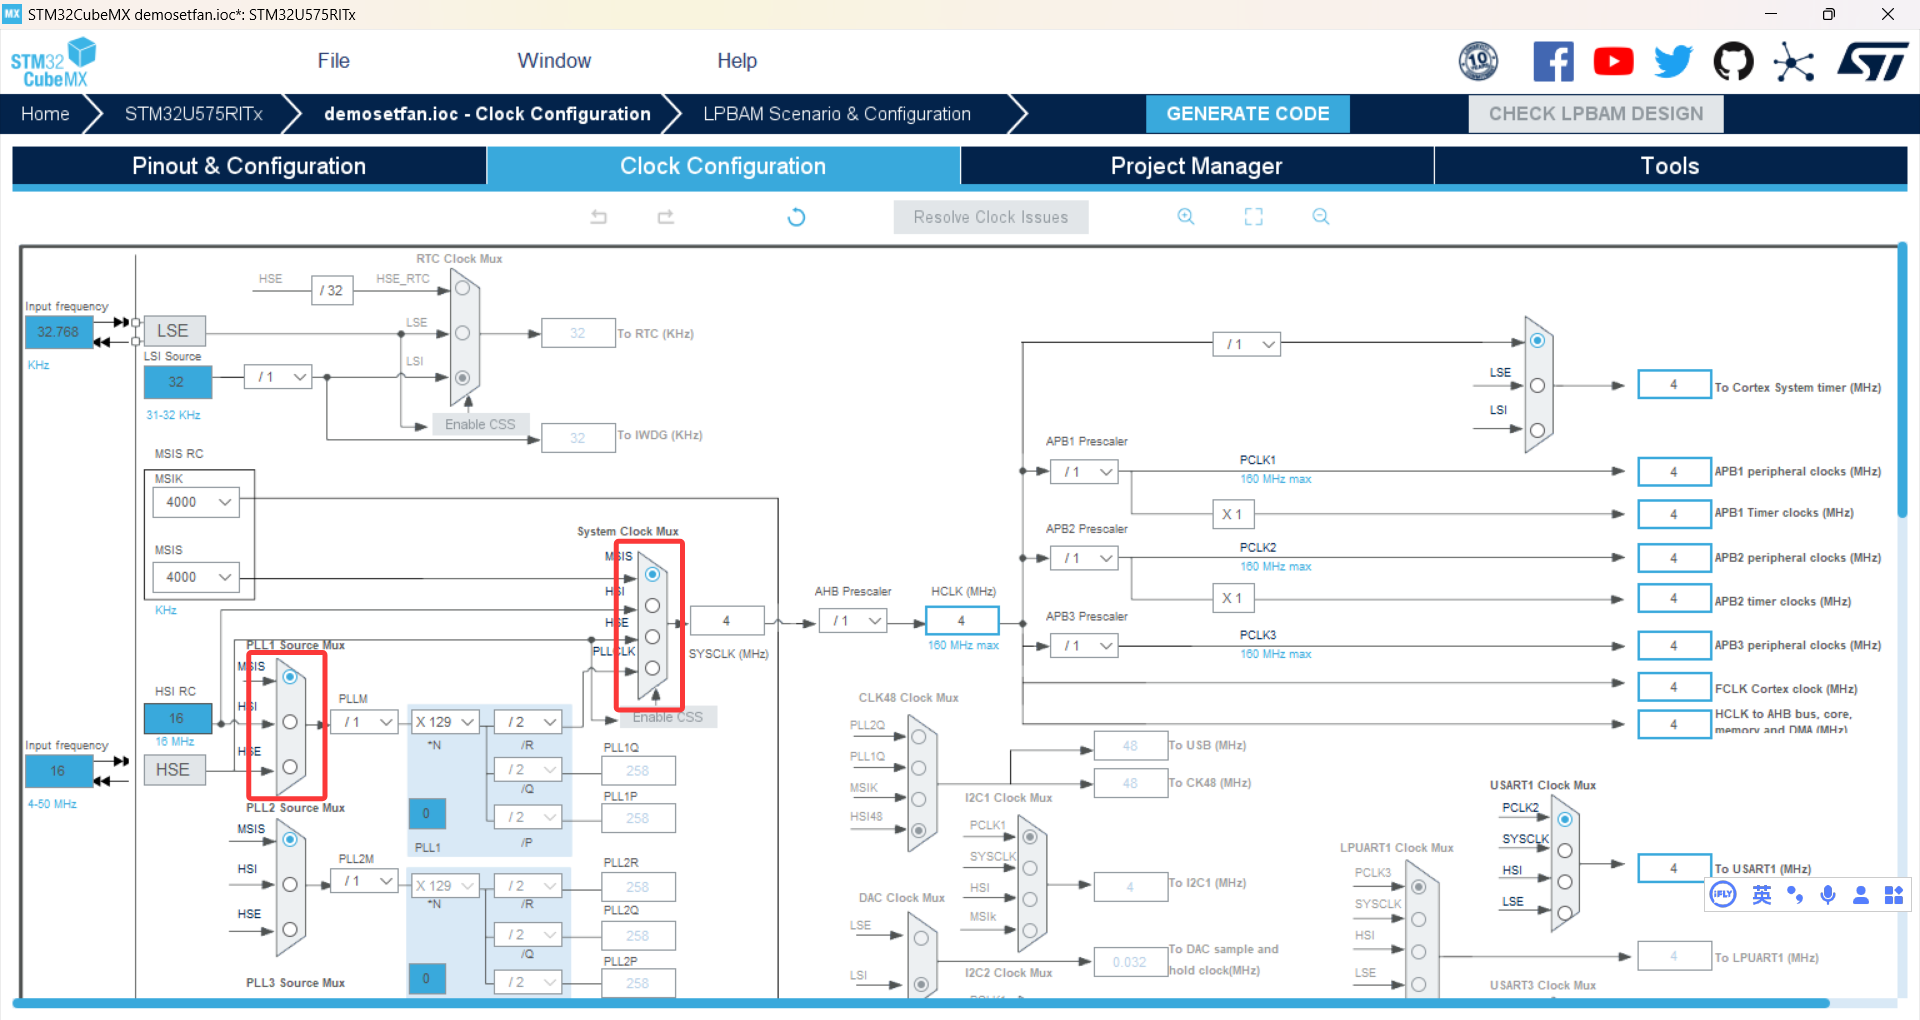Image resolution: width=1920 pixels, height=1020 pixels.
Task: Click the undo arrow icon
Action: (x=598, y=217)
